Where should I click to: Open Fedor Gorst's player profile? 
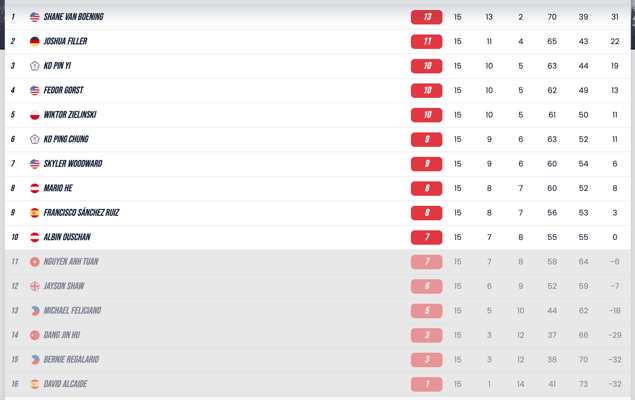65,91
